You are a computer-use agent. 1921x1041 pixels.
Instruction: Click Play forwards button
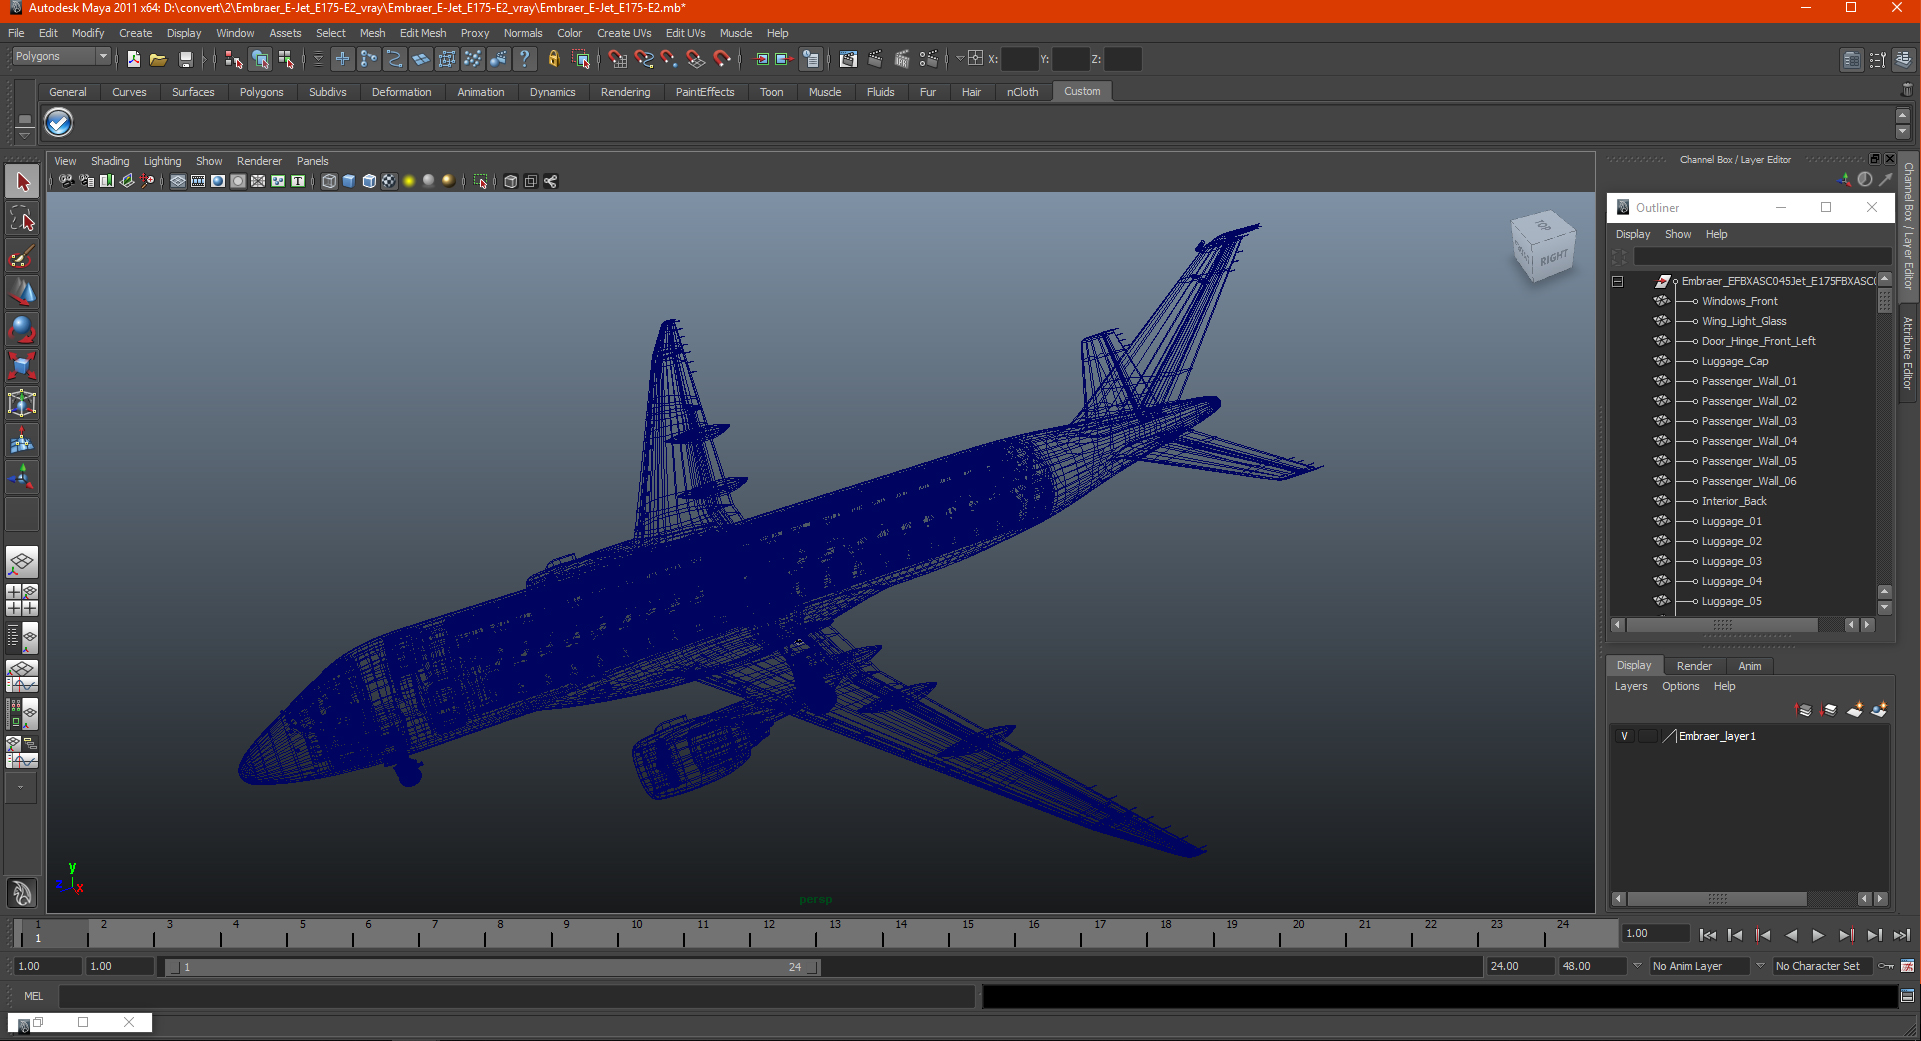1818,935
